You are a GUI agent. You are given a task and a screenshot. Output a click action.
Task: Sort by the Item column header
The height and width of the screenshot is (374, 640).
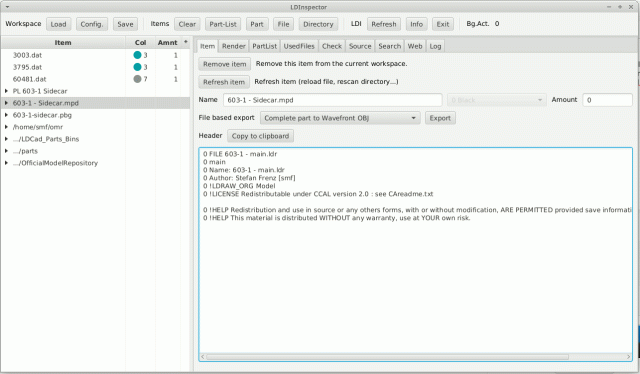click(x=63, y=42)
